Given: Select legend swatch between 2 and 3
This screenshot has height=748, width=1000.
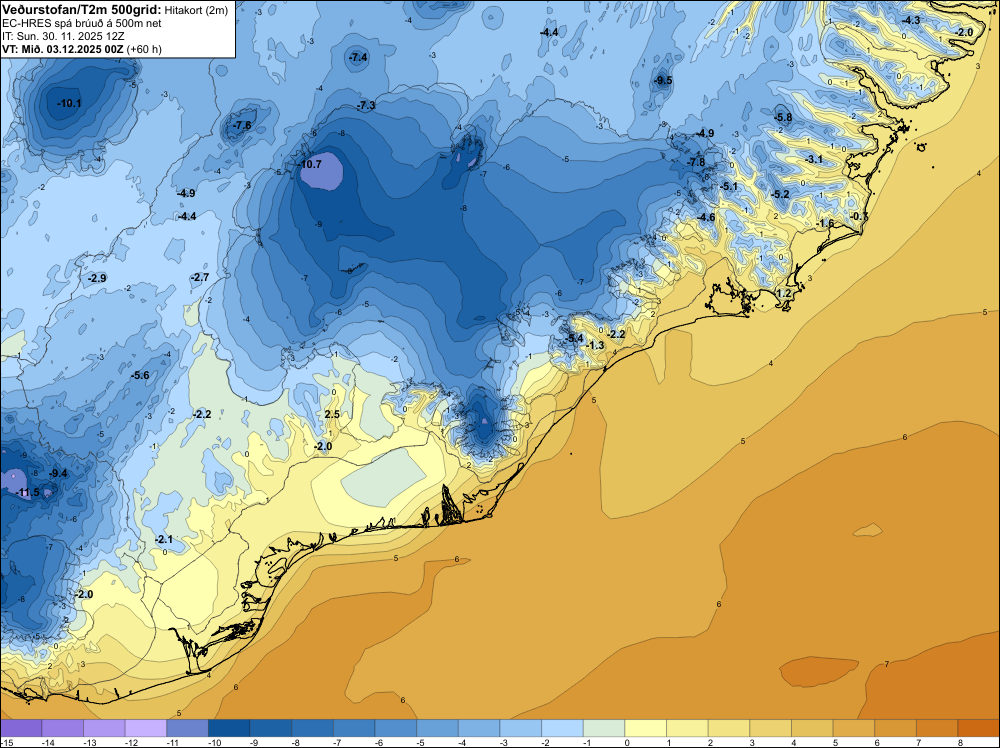Looking at the screenshot, I should pyautogui.click(x=729, y=728).
